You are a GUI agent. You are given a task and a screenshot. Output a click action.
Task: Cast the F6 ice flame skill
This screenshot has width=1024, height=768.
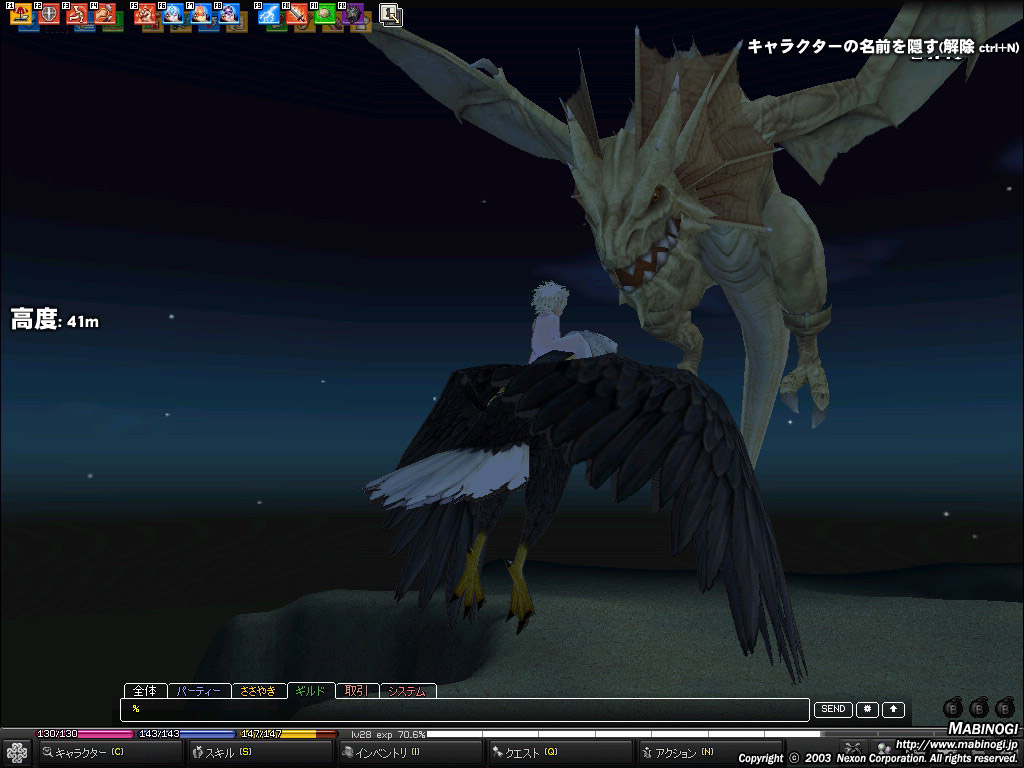point(173,14)
